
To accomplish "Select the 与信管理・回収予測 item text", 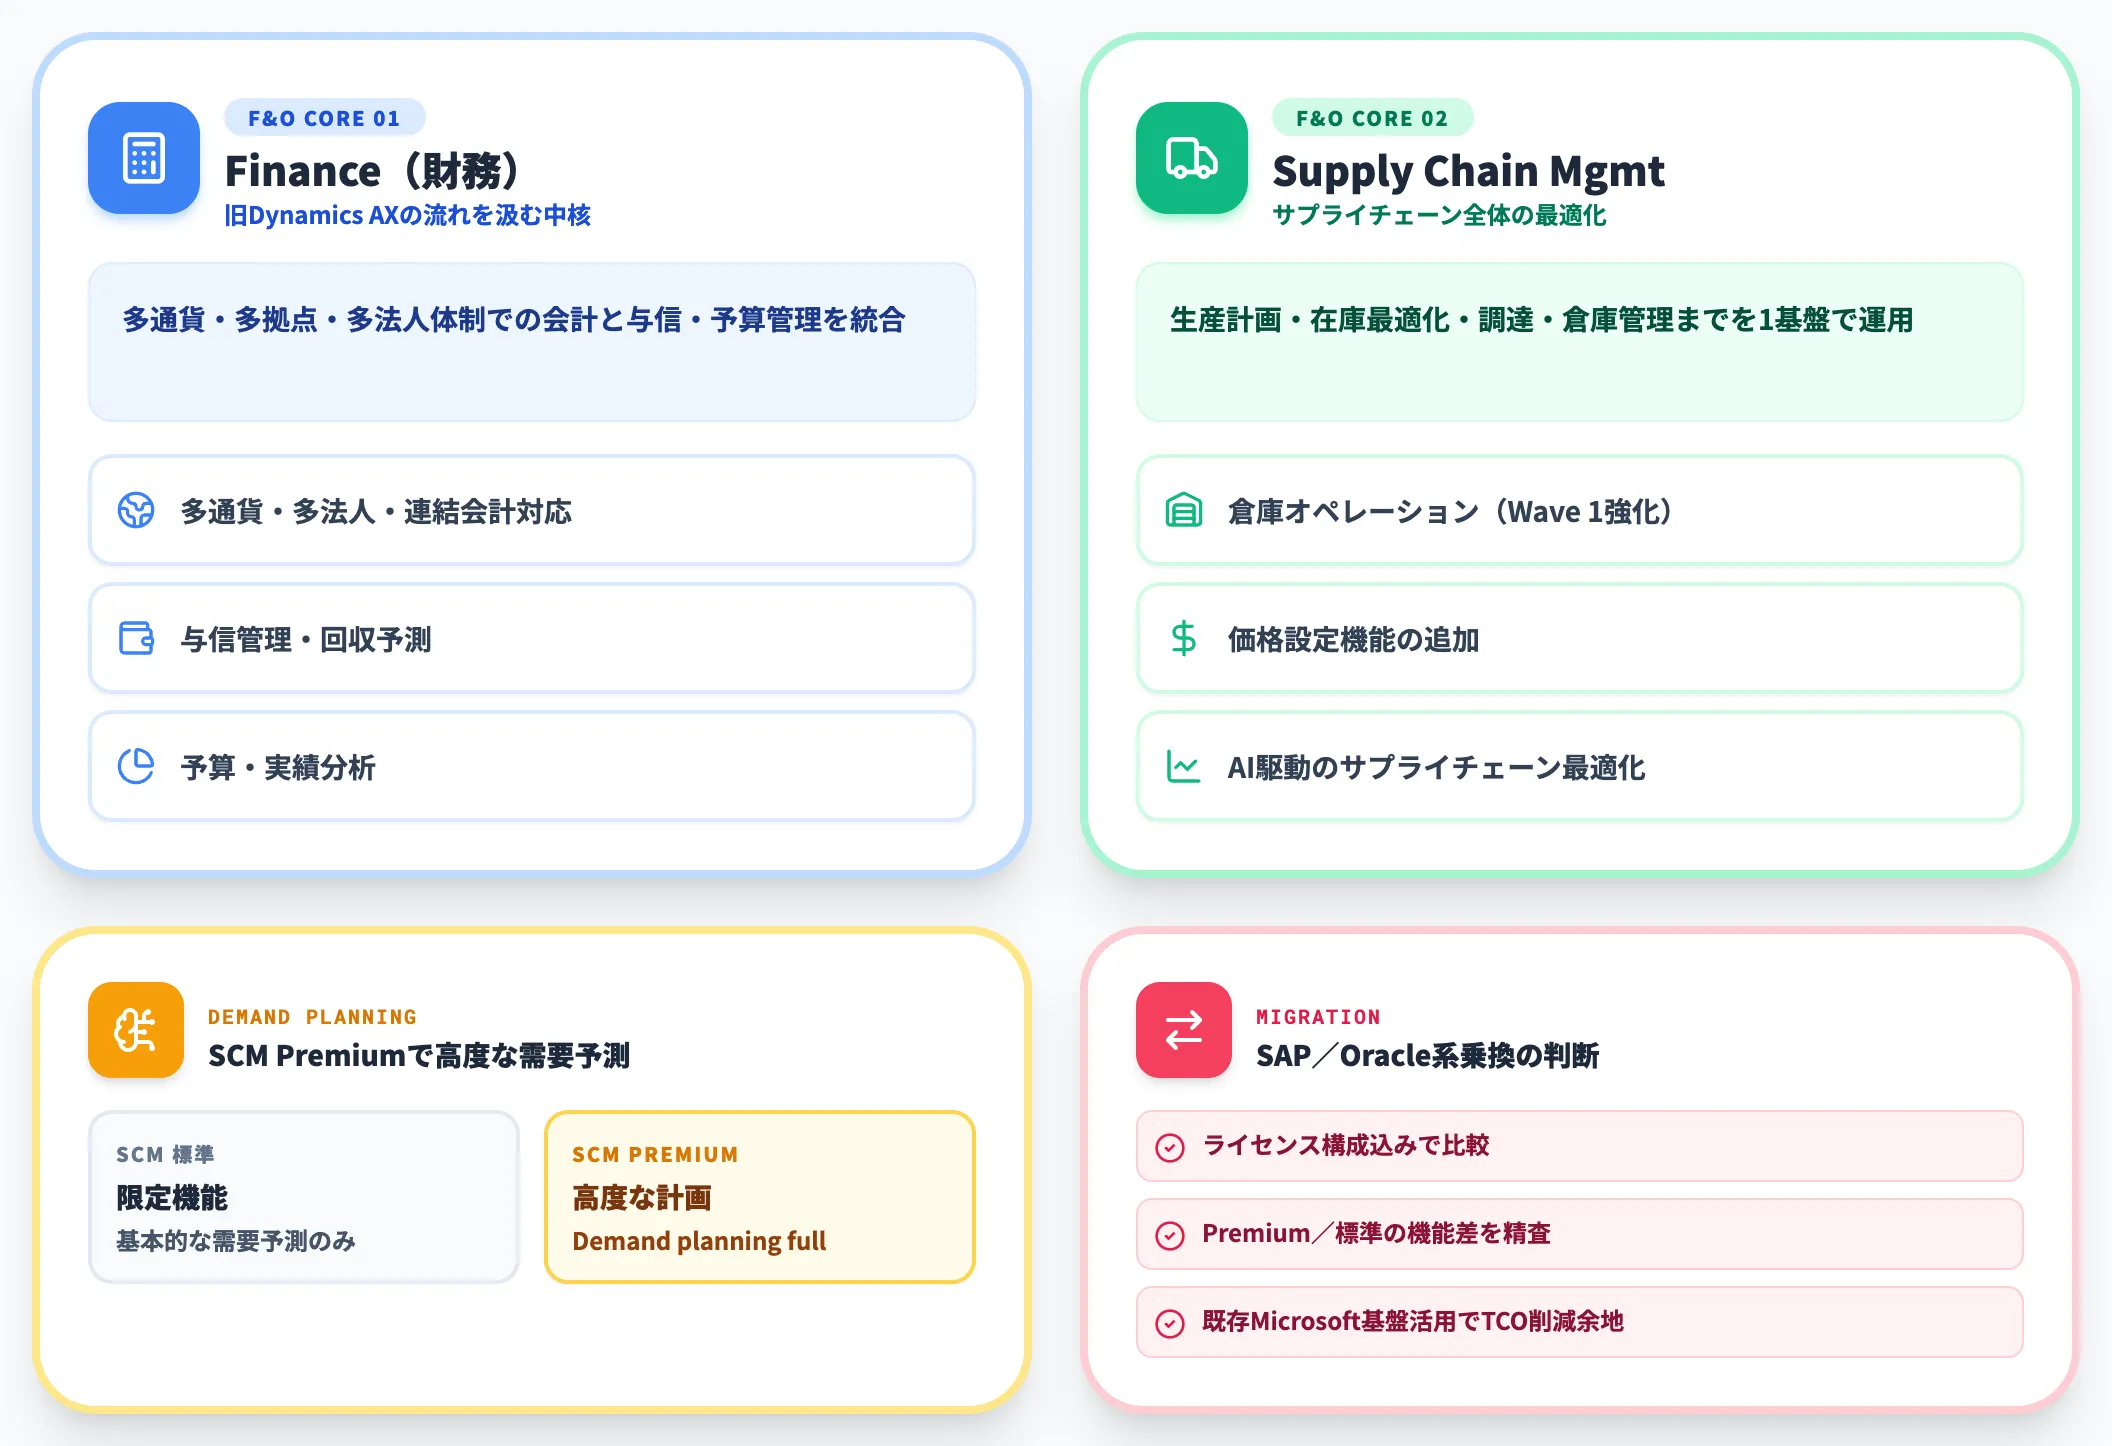I will 306,639.
